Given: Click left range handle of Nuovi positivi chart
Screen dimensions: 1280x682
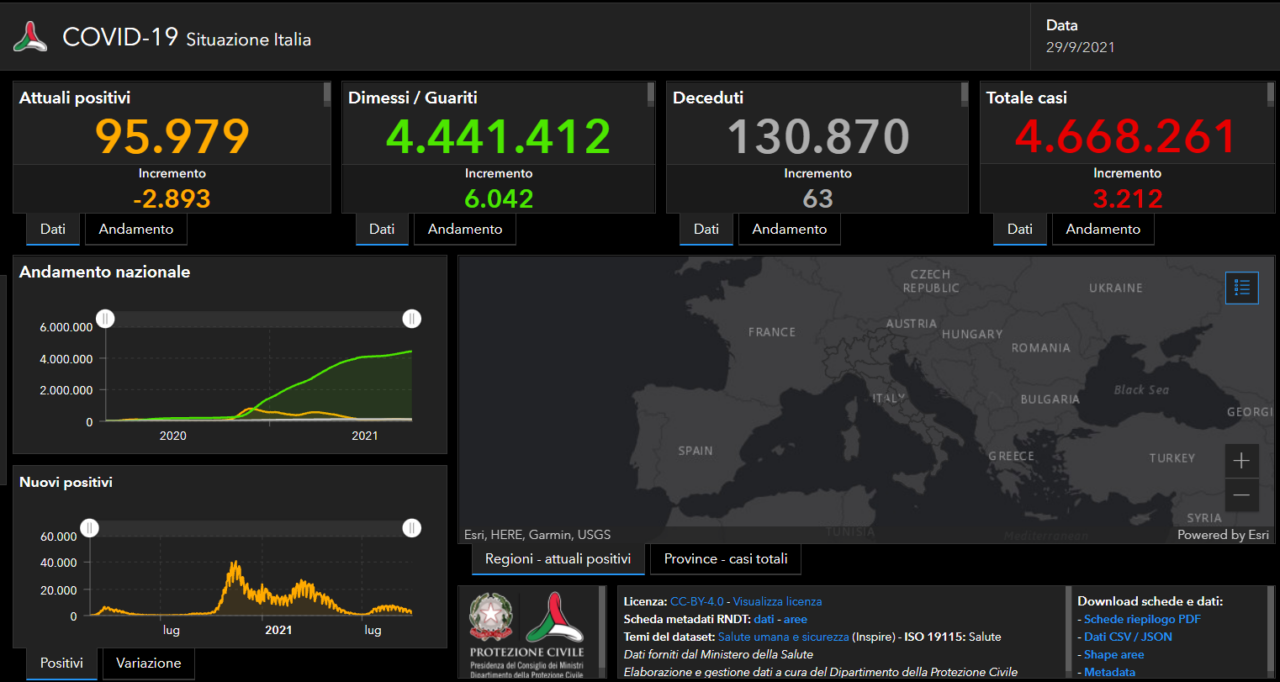Looking at the screenshot, I should pos(90,528).
